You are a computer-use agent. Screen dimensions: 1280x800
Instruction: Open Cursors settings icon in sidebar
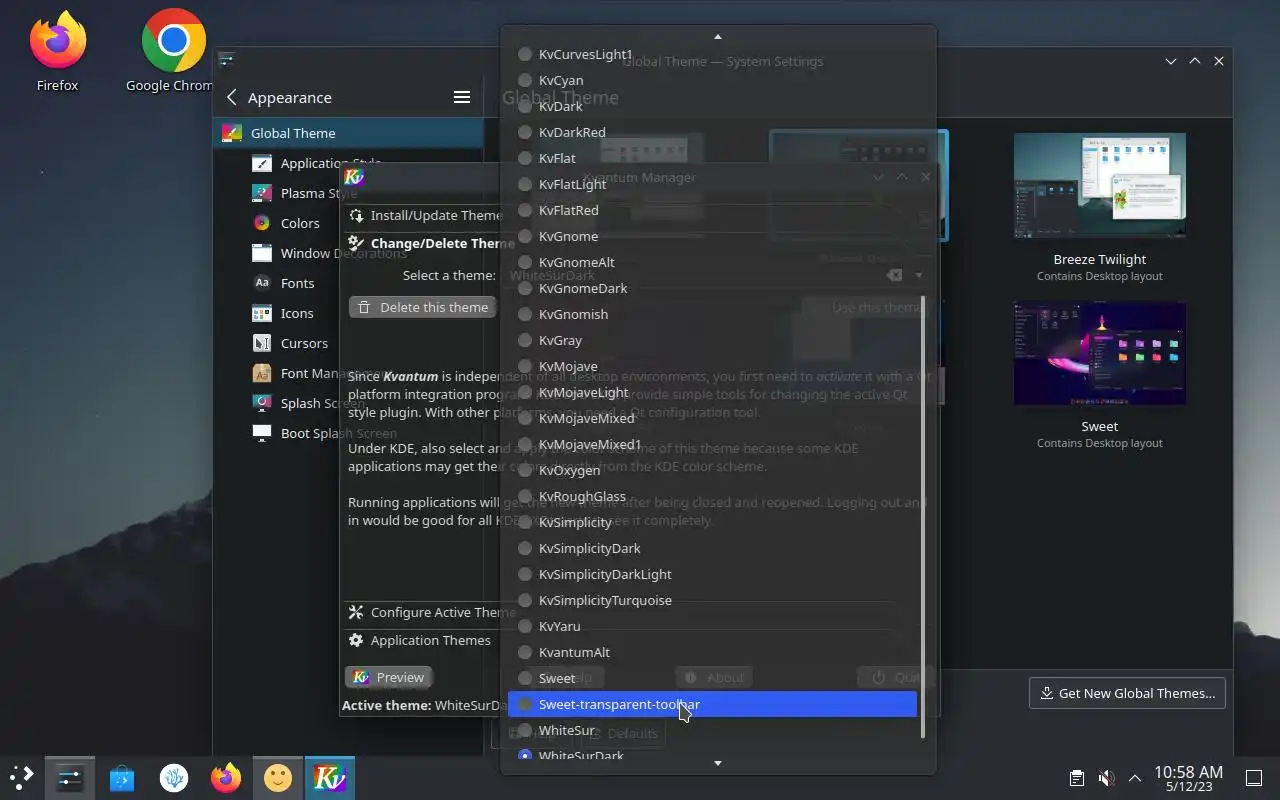[262, 343]
